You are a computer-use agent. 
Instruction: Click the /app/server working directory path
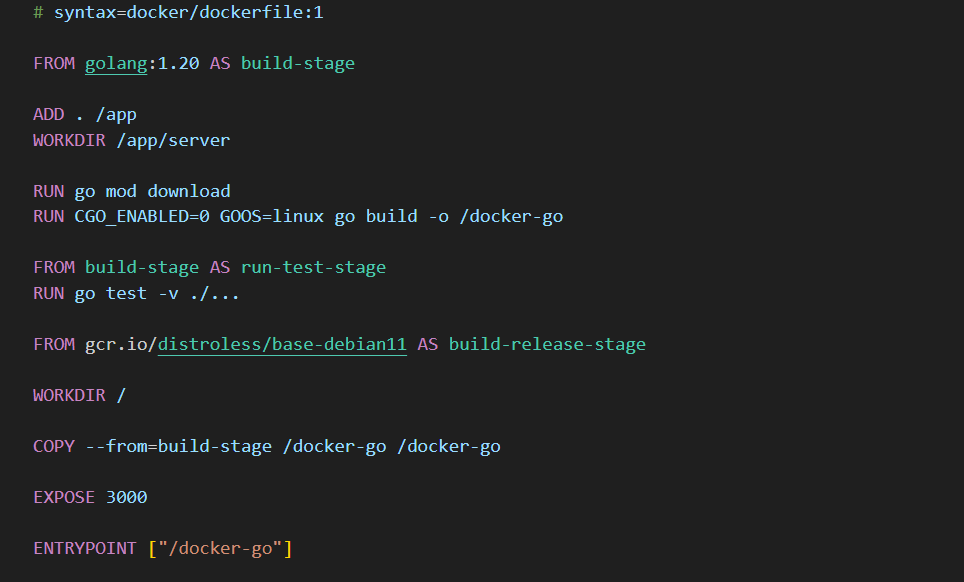pyautogui.click(x=172, y=140)
